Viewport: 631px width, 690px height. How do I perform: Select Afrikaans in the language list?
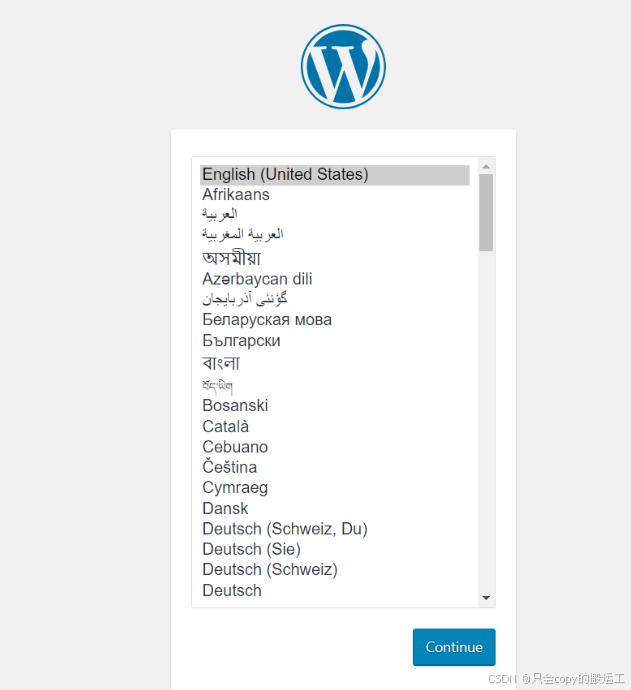click(334, 195)
